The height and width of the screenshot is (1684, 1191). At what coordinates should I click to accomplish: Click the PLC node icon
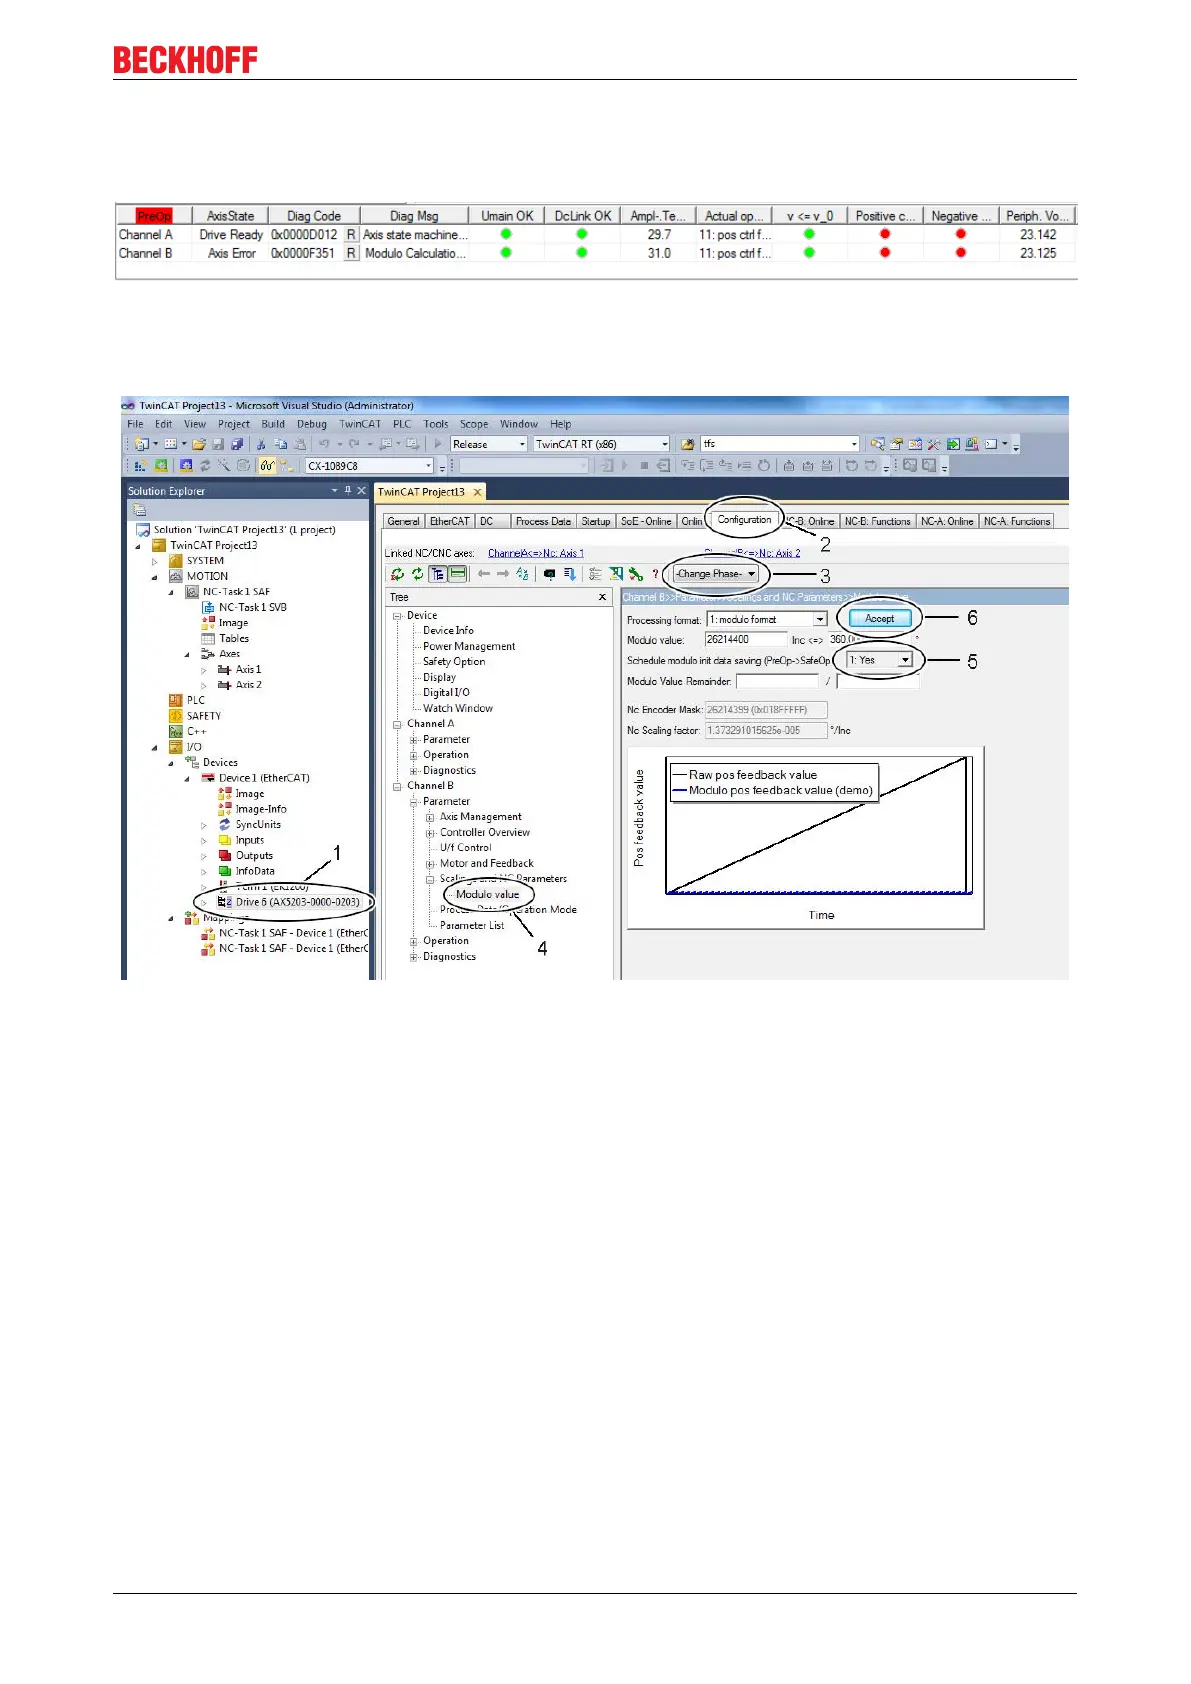tap(176, 700)
